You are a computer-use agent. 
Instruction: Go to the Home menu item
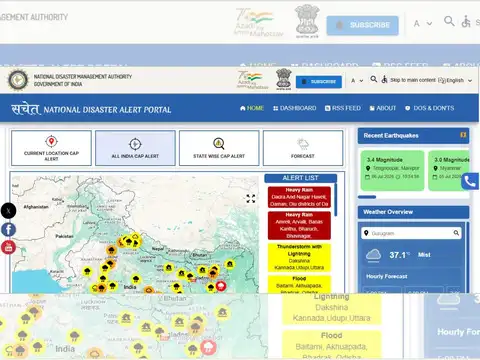coord(252,108)
